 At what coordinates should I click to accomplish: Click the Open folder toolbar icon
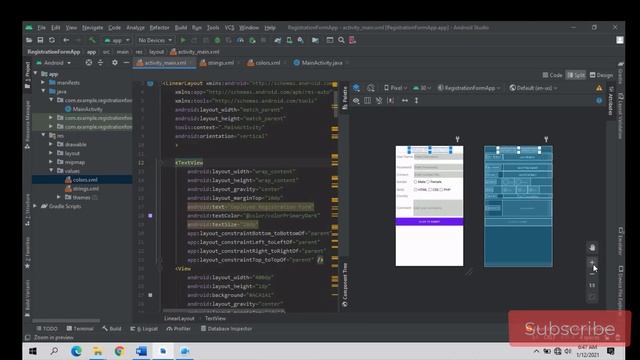(x=29, y=40)
